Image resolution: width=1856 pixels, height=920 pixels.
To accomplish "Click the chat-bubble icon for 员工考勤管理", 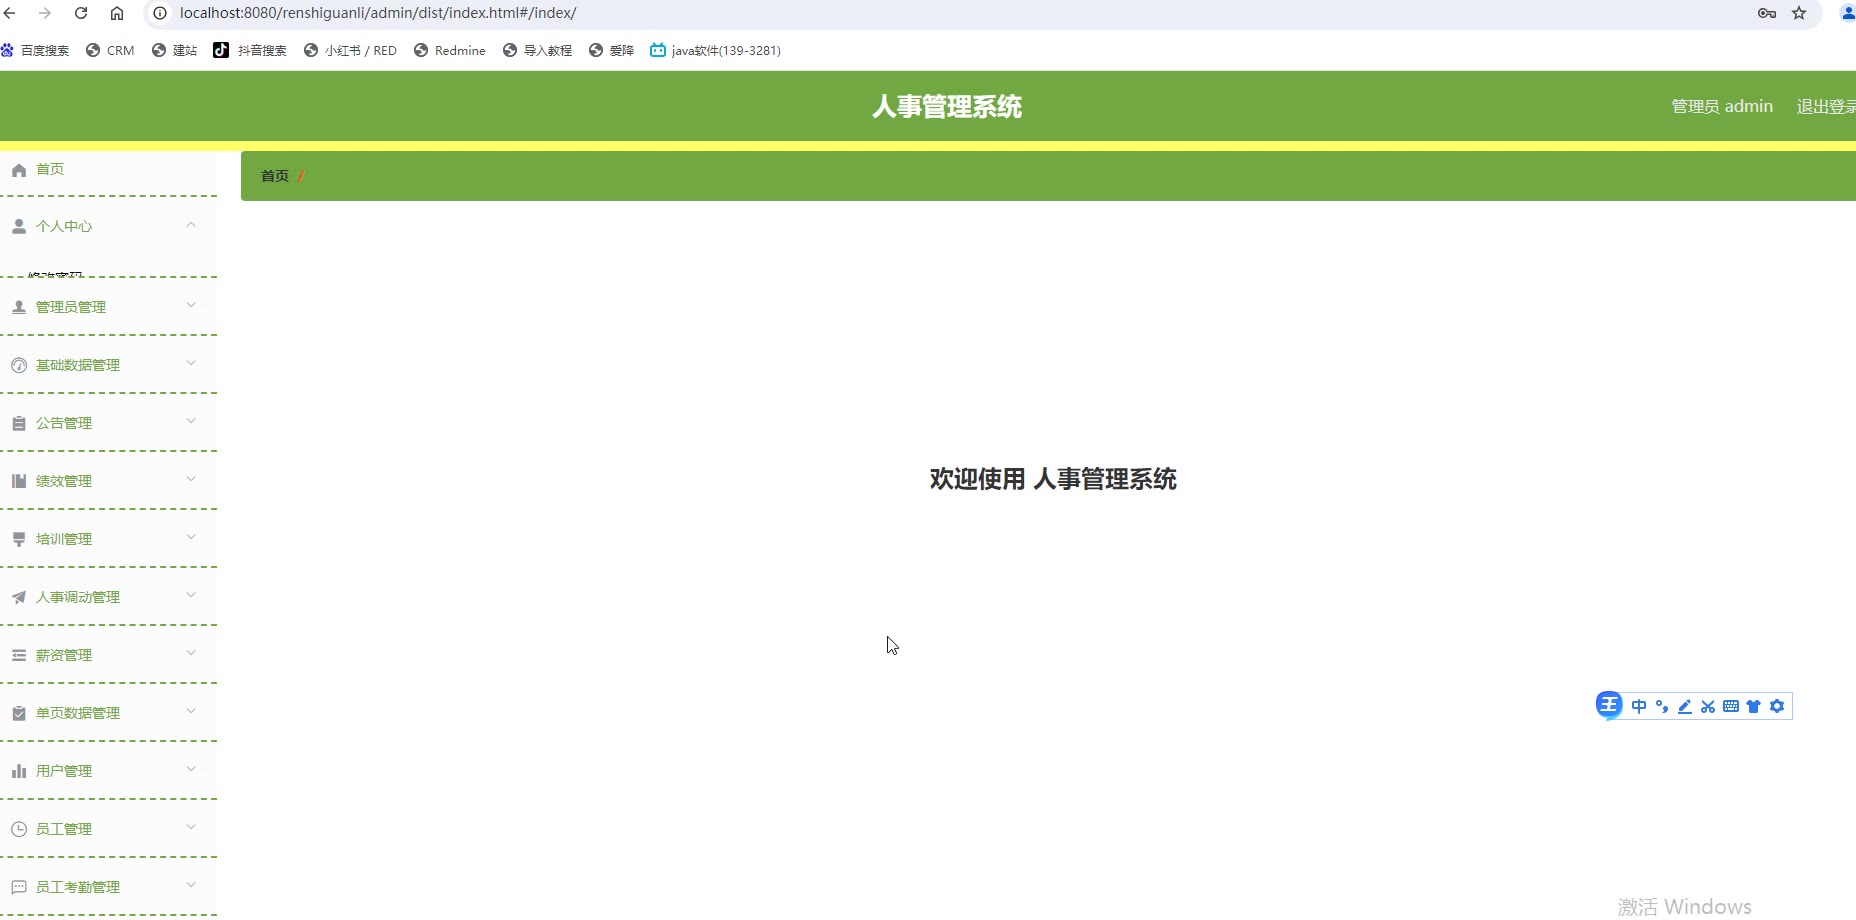I will point(19,888).
